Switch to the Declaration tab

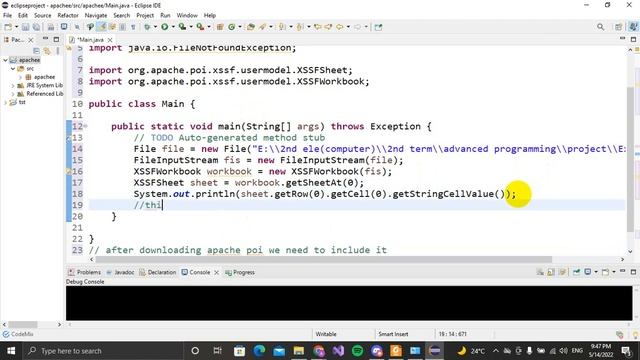158,272
